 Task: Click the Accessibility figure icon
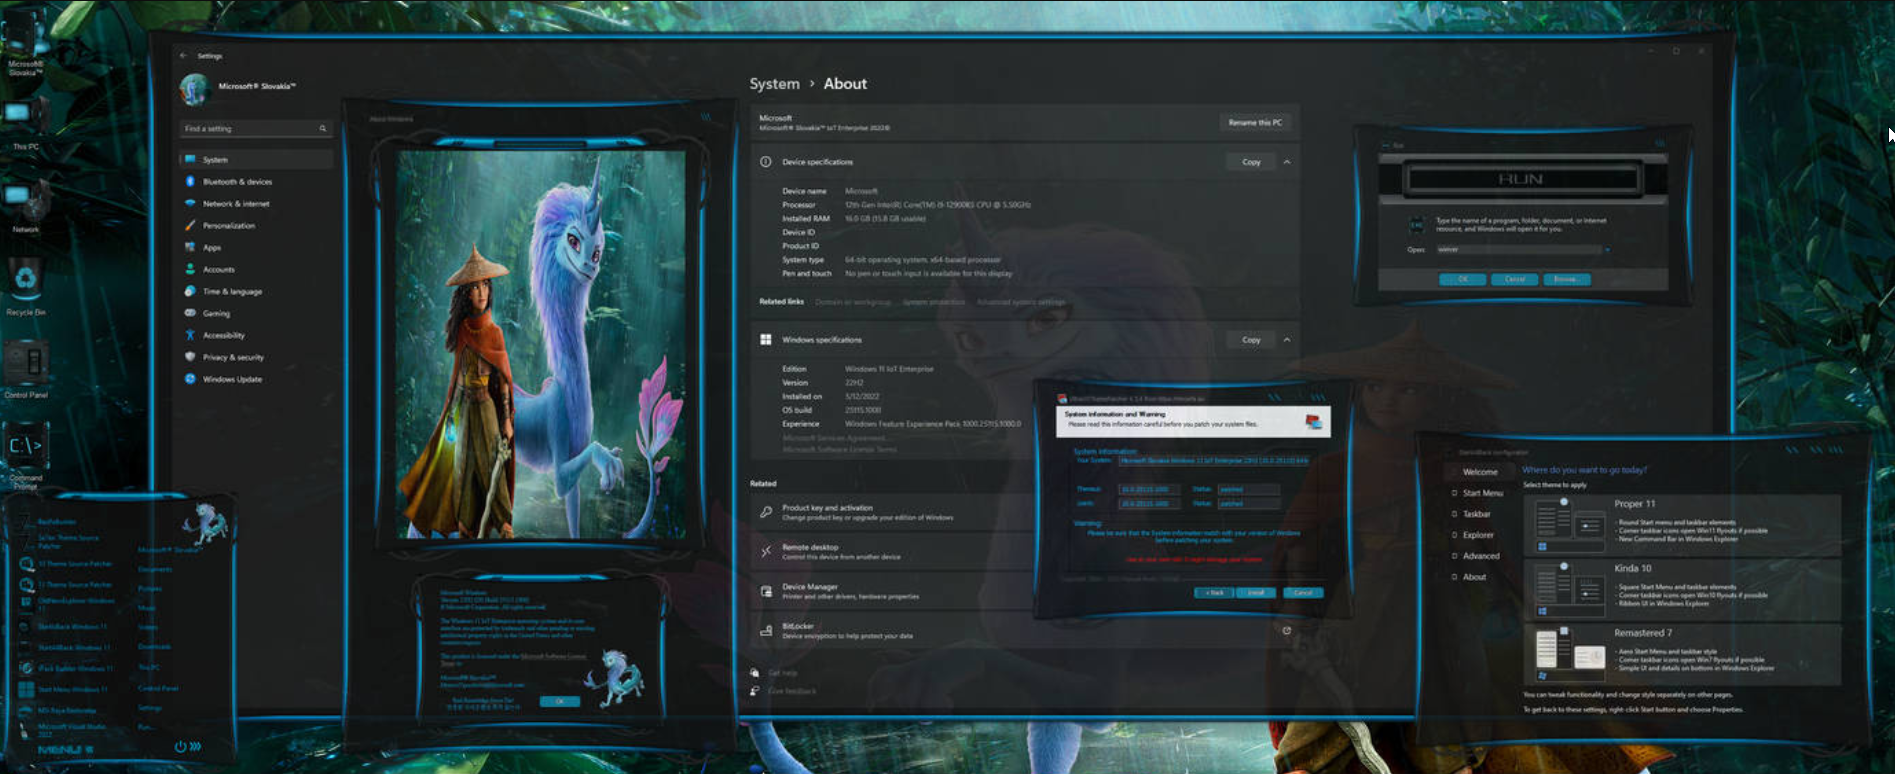point(190,335)
